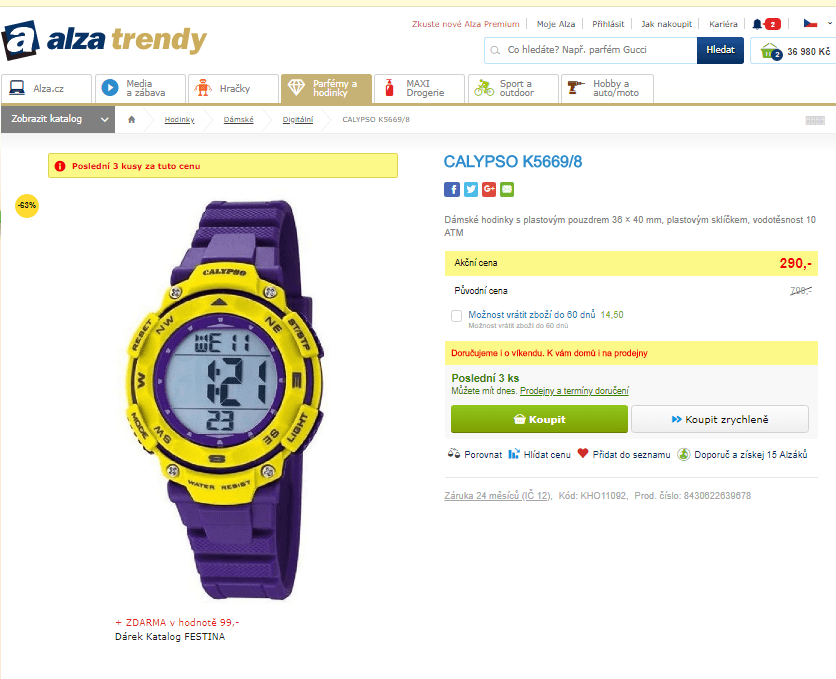Click Koupit zrychleně button
The image size is (836, 679).
(x=720, y=419)
